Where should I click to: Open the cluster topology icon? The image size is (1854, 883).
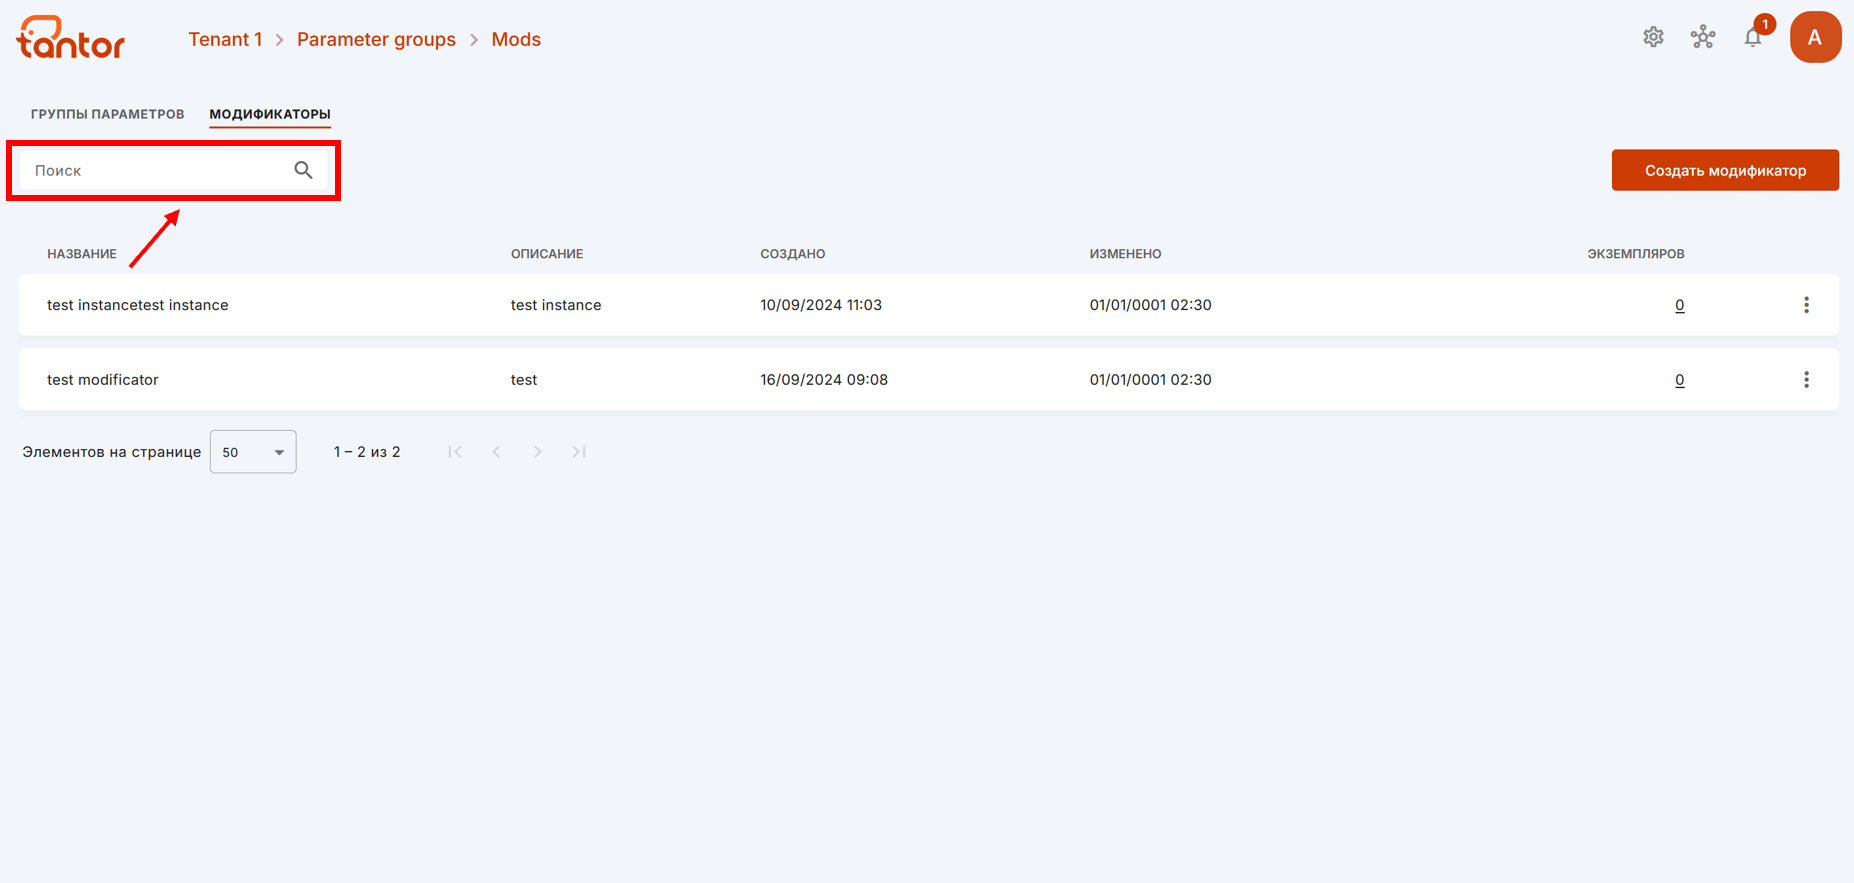pyautogui.click(x=1703, y=37)
